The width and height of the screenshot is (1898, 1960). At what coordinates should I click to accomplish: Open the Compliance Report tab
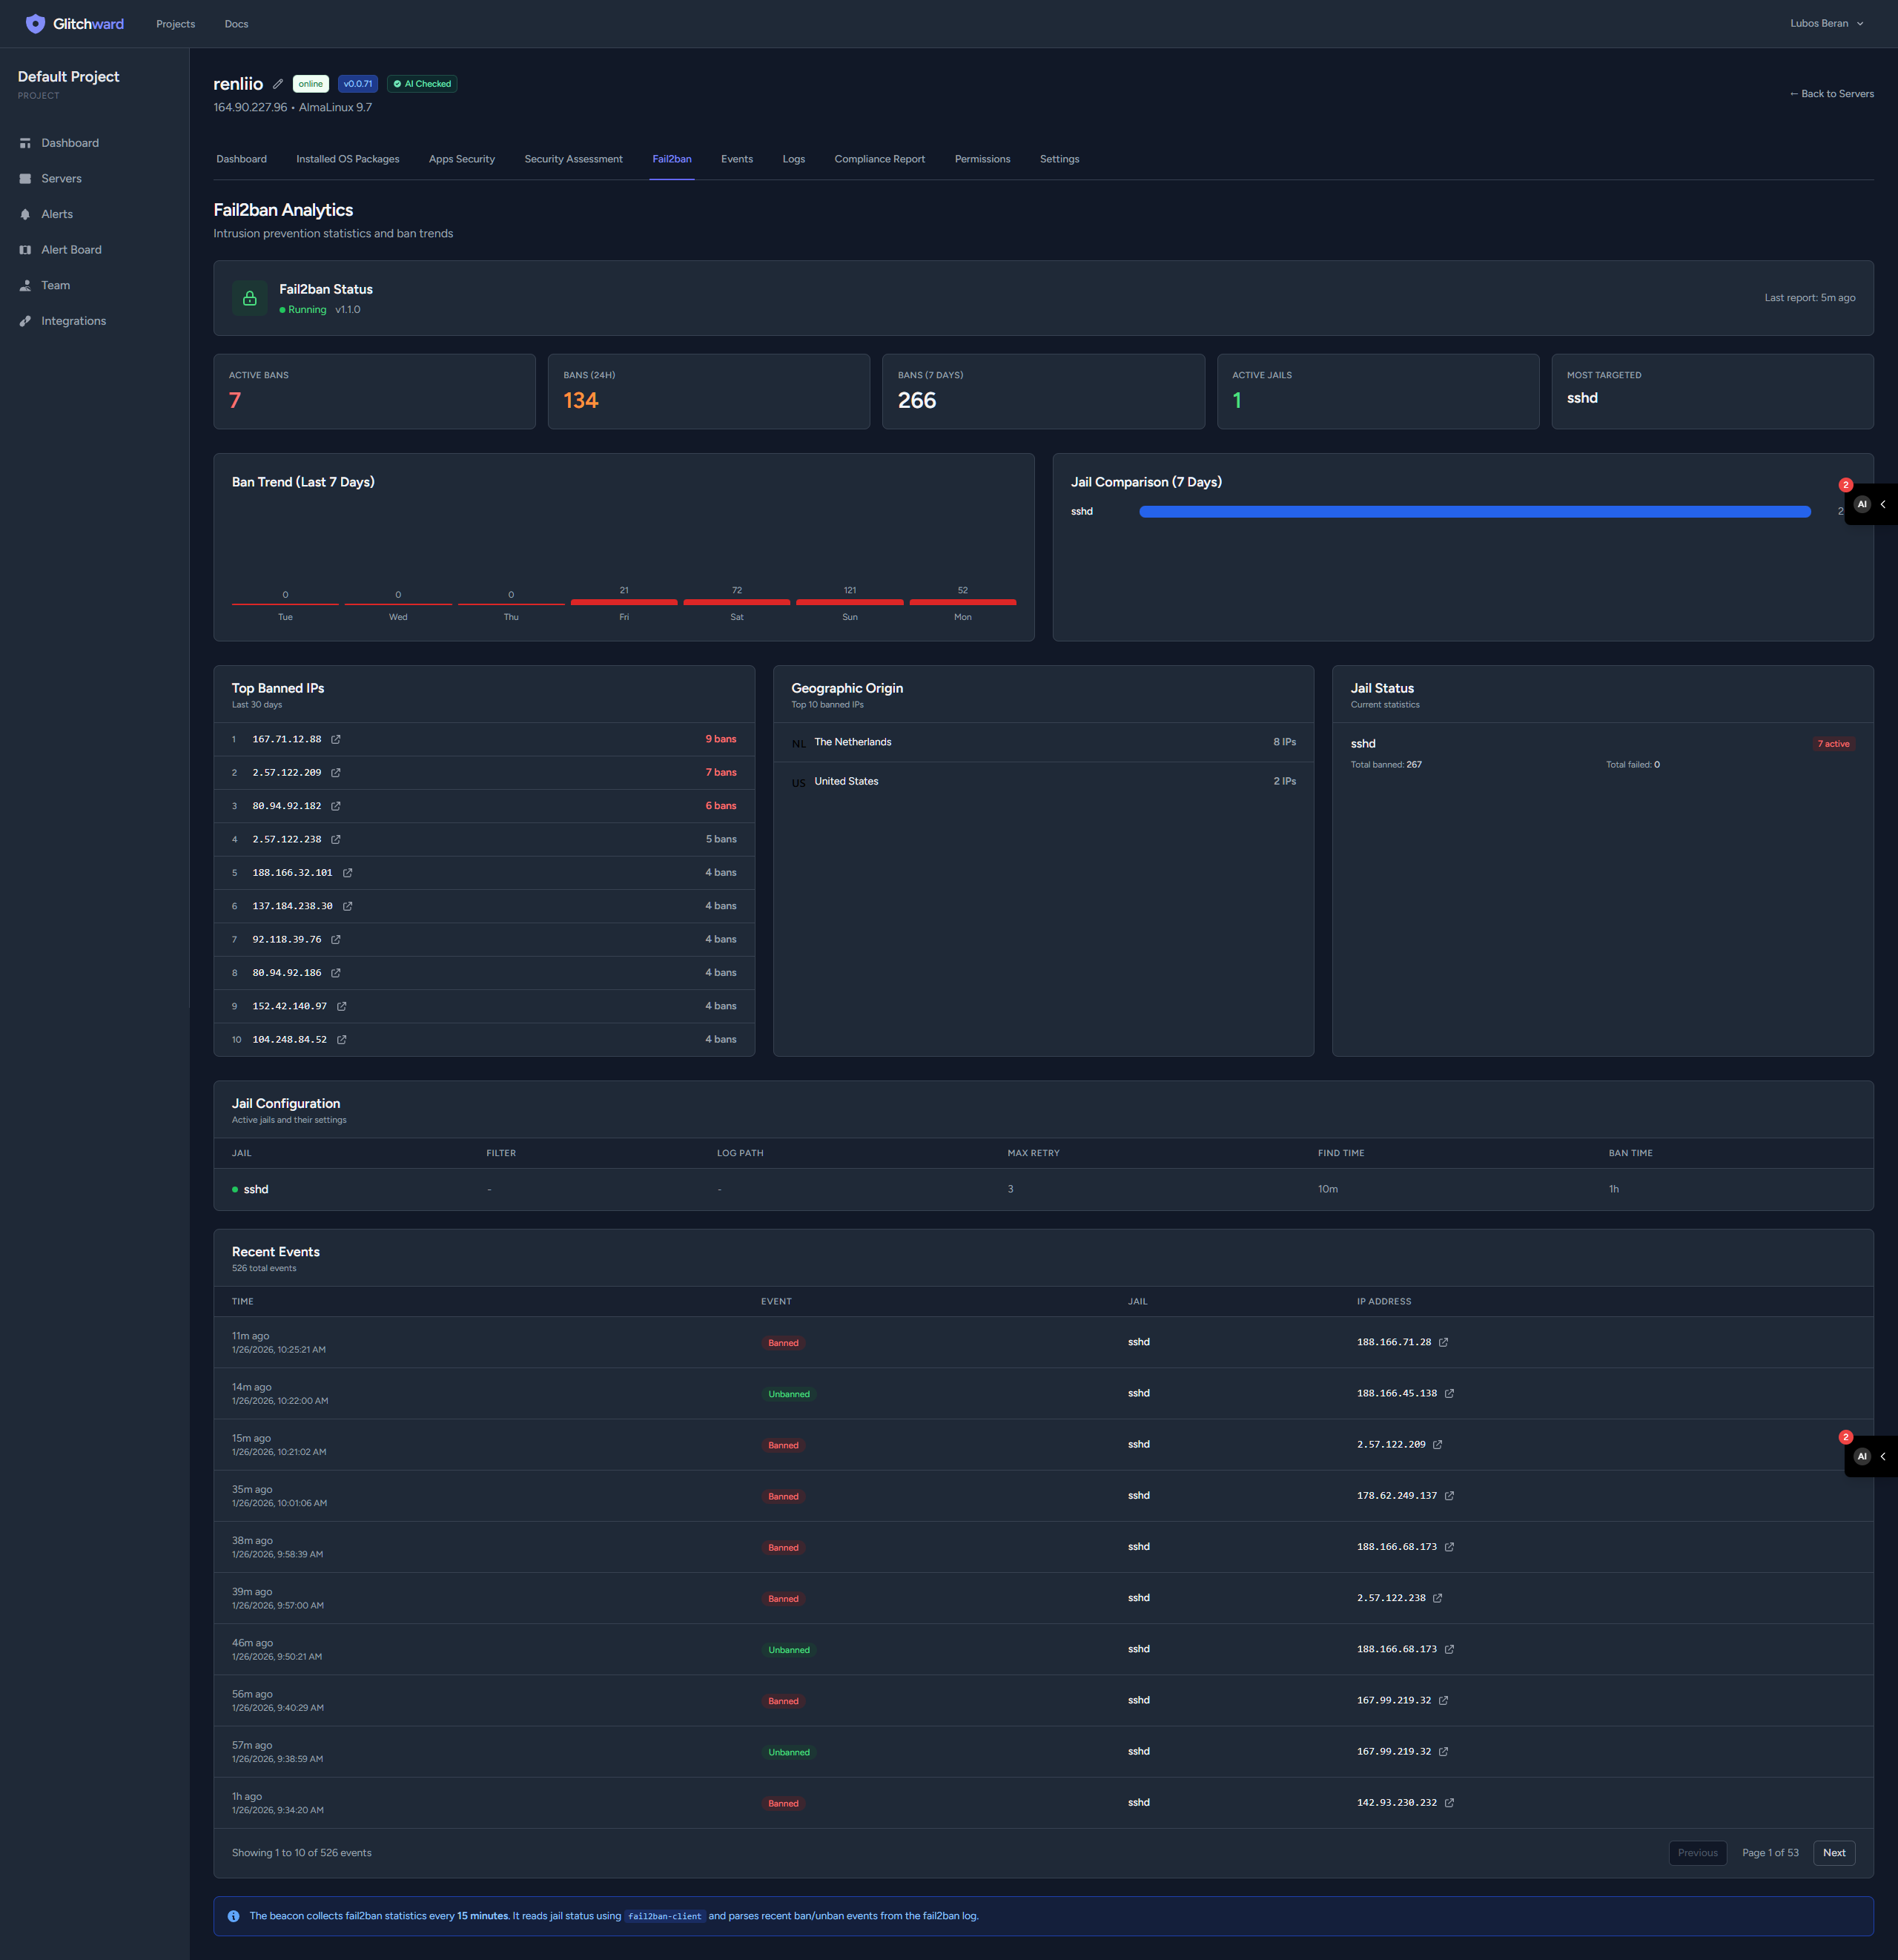[879, 159]
